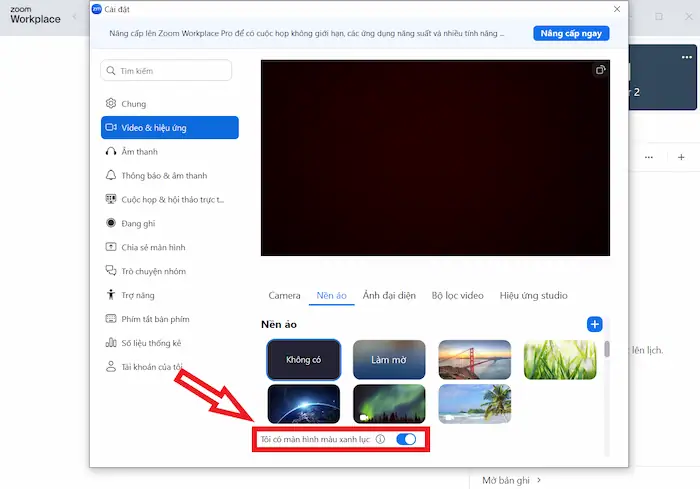
Task: Switch to the Bộ lọc video tab
Action: coord(457,296)
